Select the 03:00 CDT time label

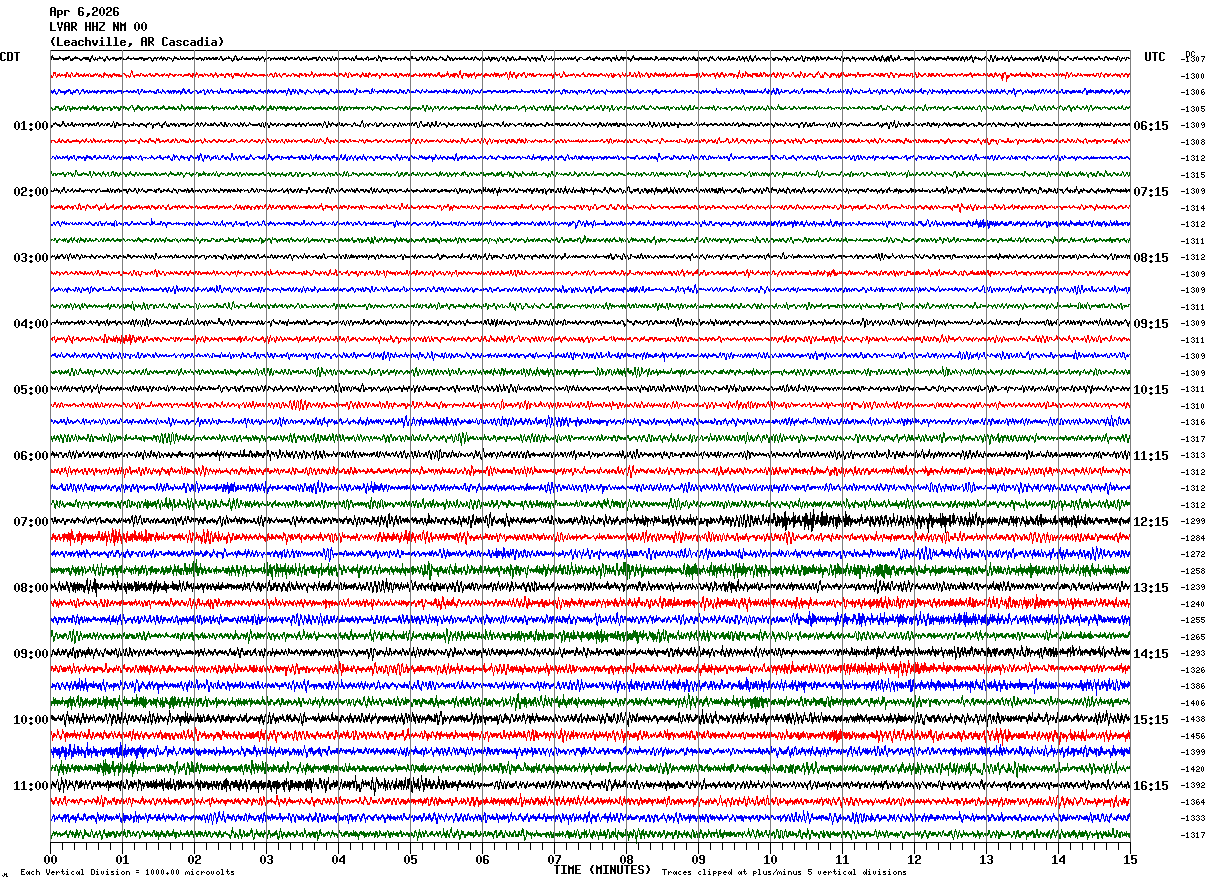31,258
